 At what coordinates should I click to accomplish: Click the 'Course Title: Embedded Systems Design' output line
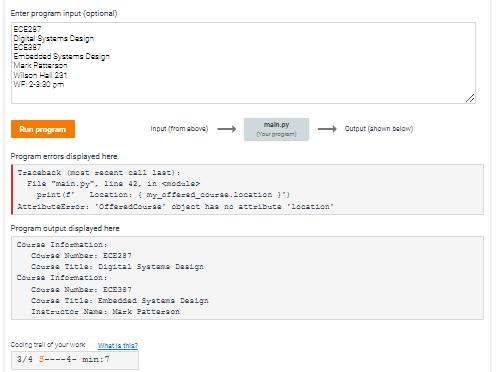[120, 301]
